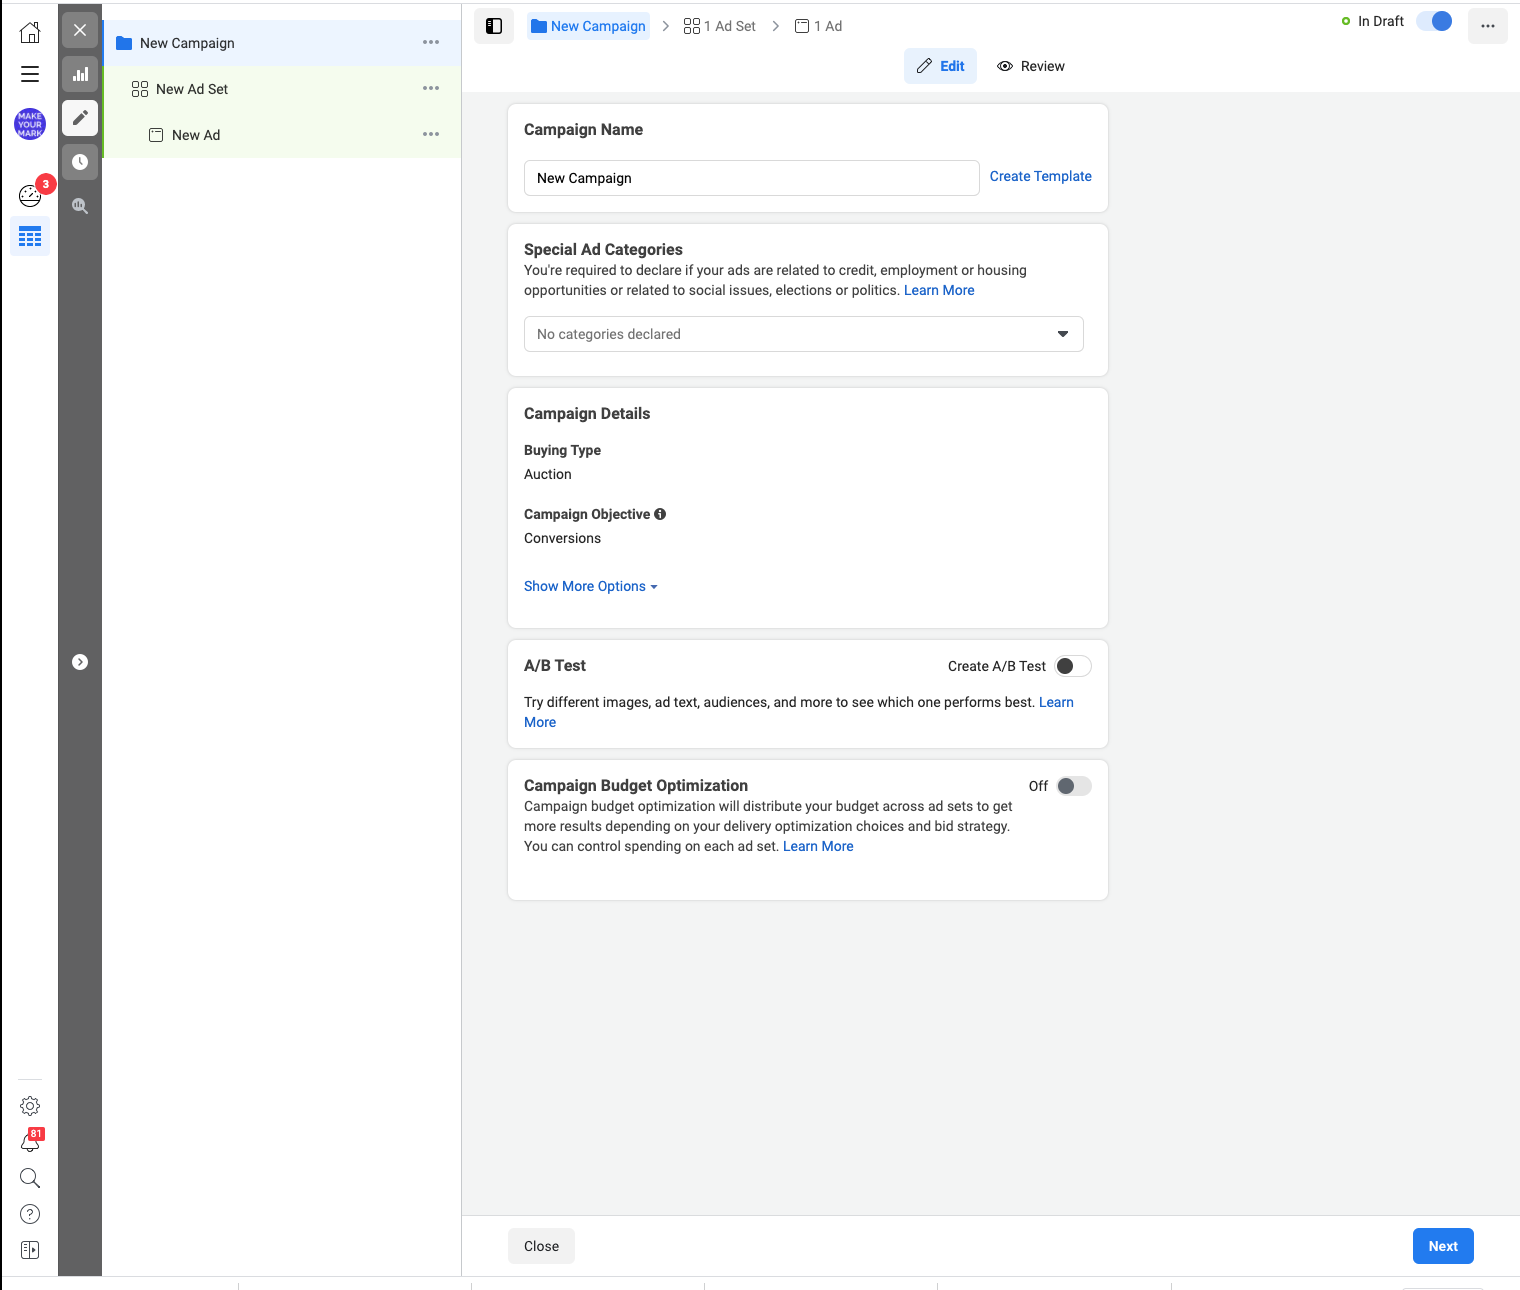Open settings gear in left rail

(30, 1106)
